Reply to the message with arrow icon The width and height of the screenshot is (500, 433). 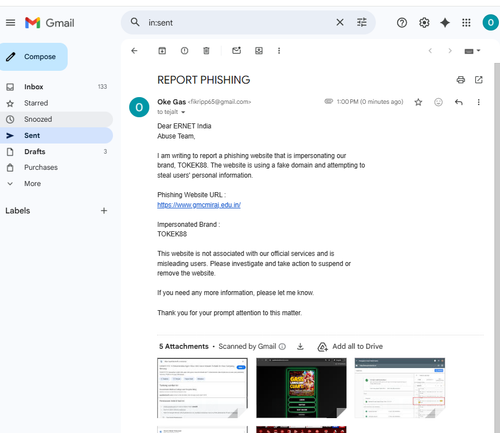coord(459,102)
